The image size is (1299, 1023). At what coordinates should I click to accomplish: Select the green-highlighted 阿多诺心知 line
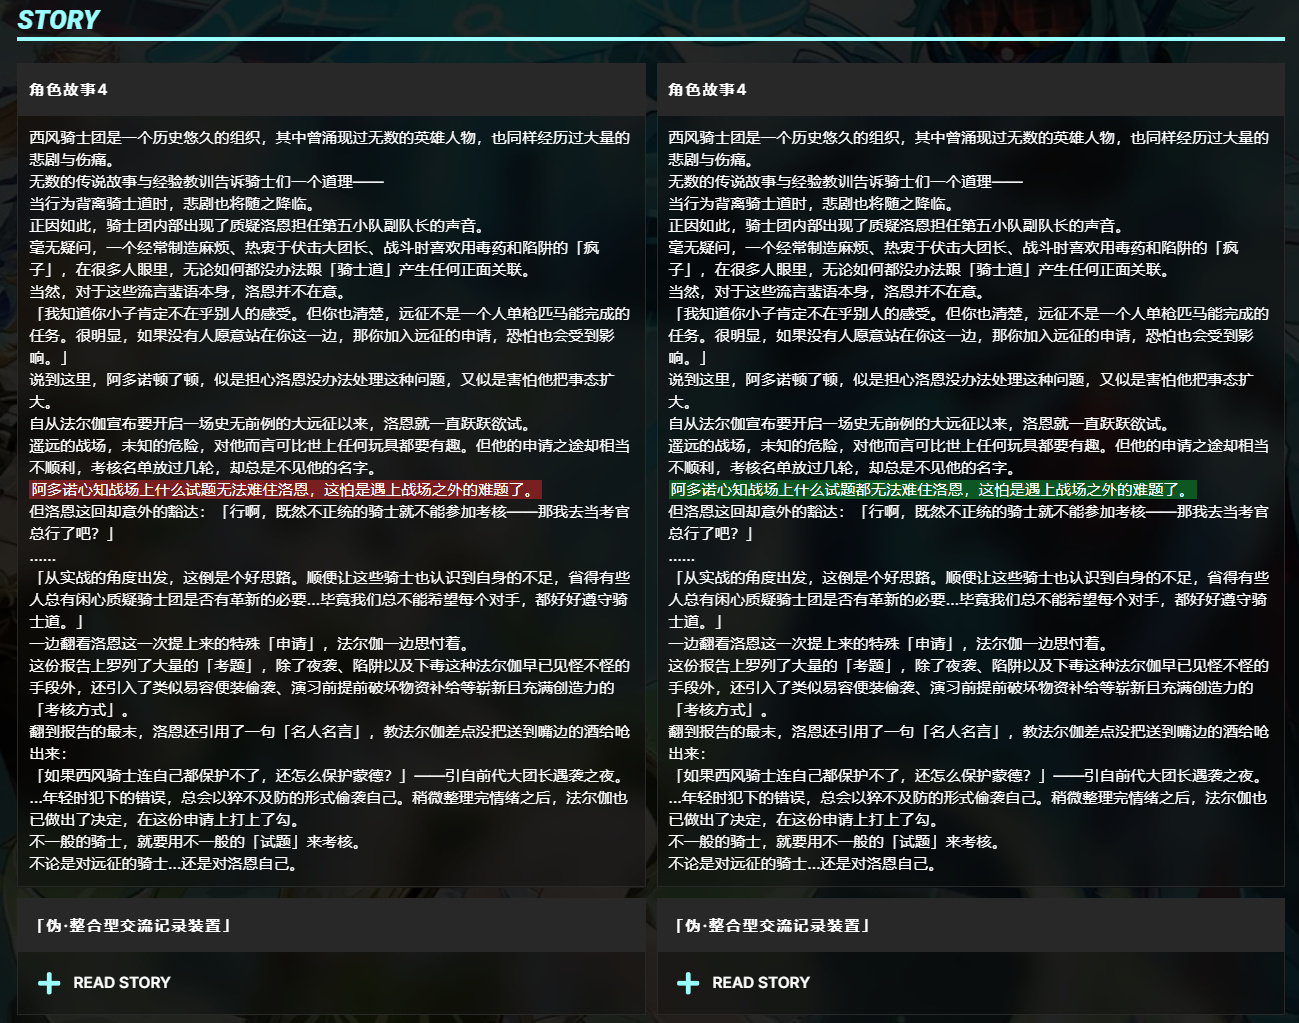[932, 490]
